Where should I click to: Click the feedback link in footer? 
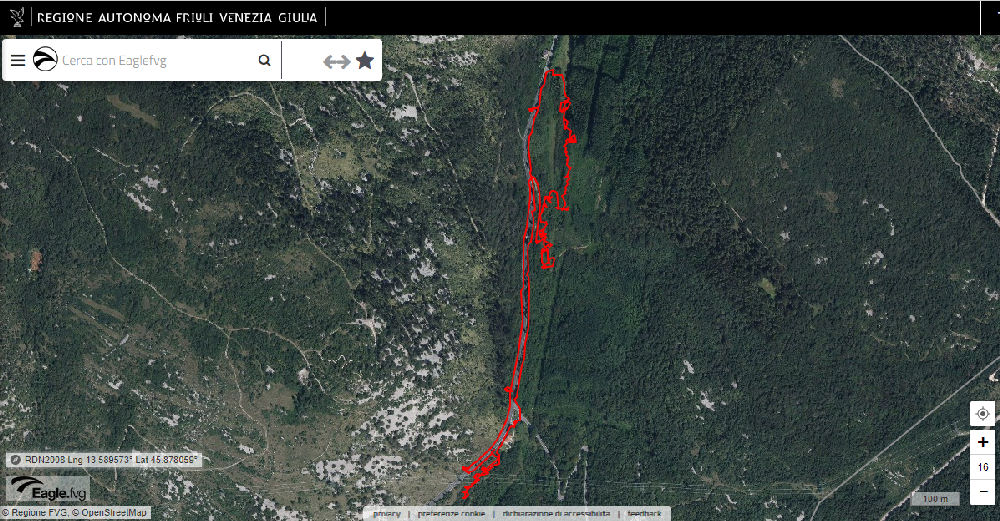coord(644,514)
